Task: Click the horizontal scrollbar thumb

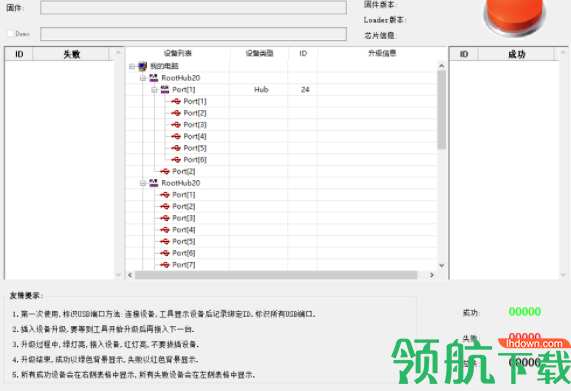Action: 276,275
